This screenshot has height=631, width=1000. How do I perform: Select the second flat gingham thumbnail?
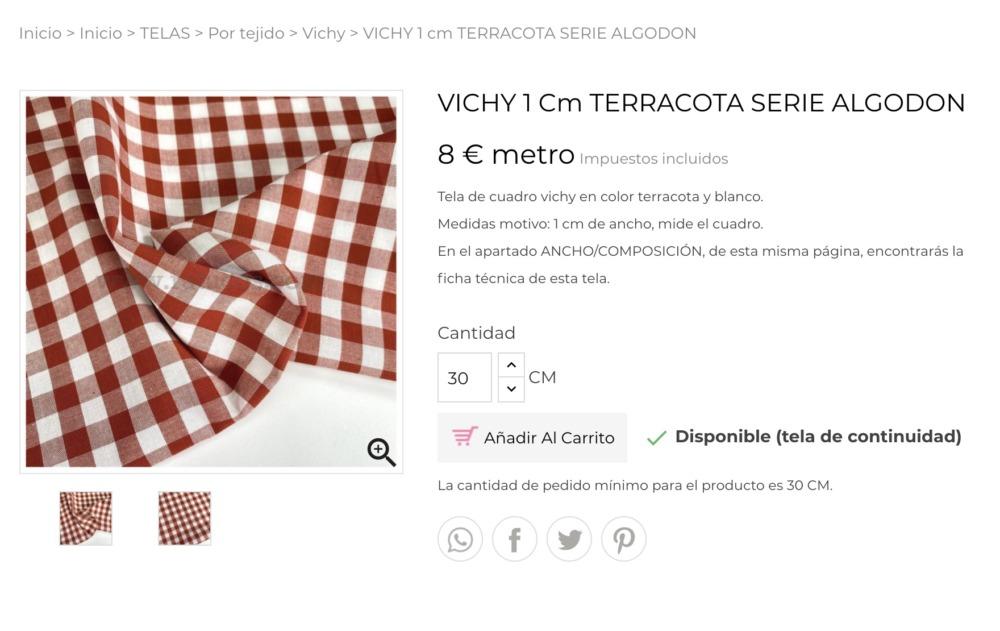(x=184, y=518)
